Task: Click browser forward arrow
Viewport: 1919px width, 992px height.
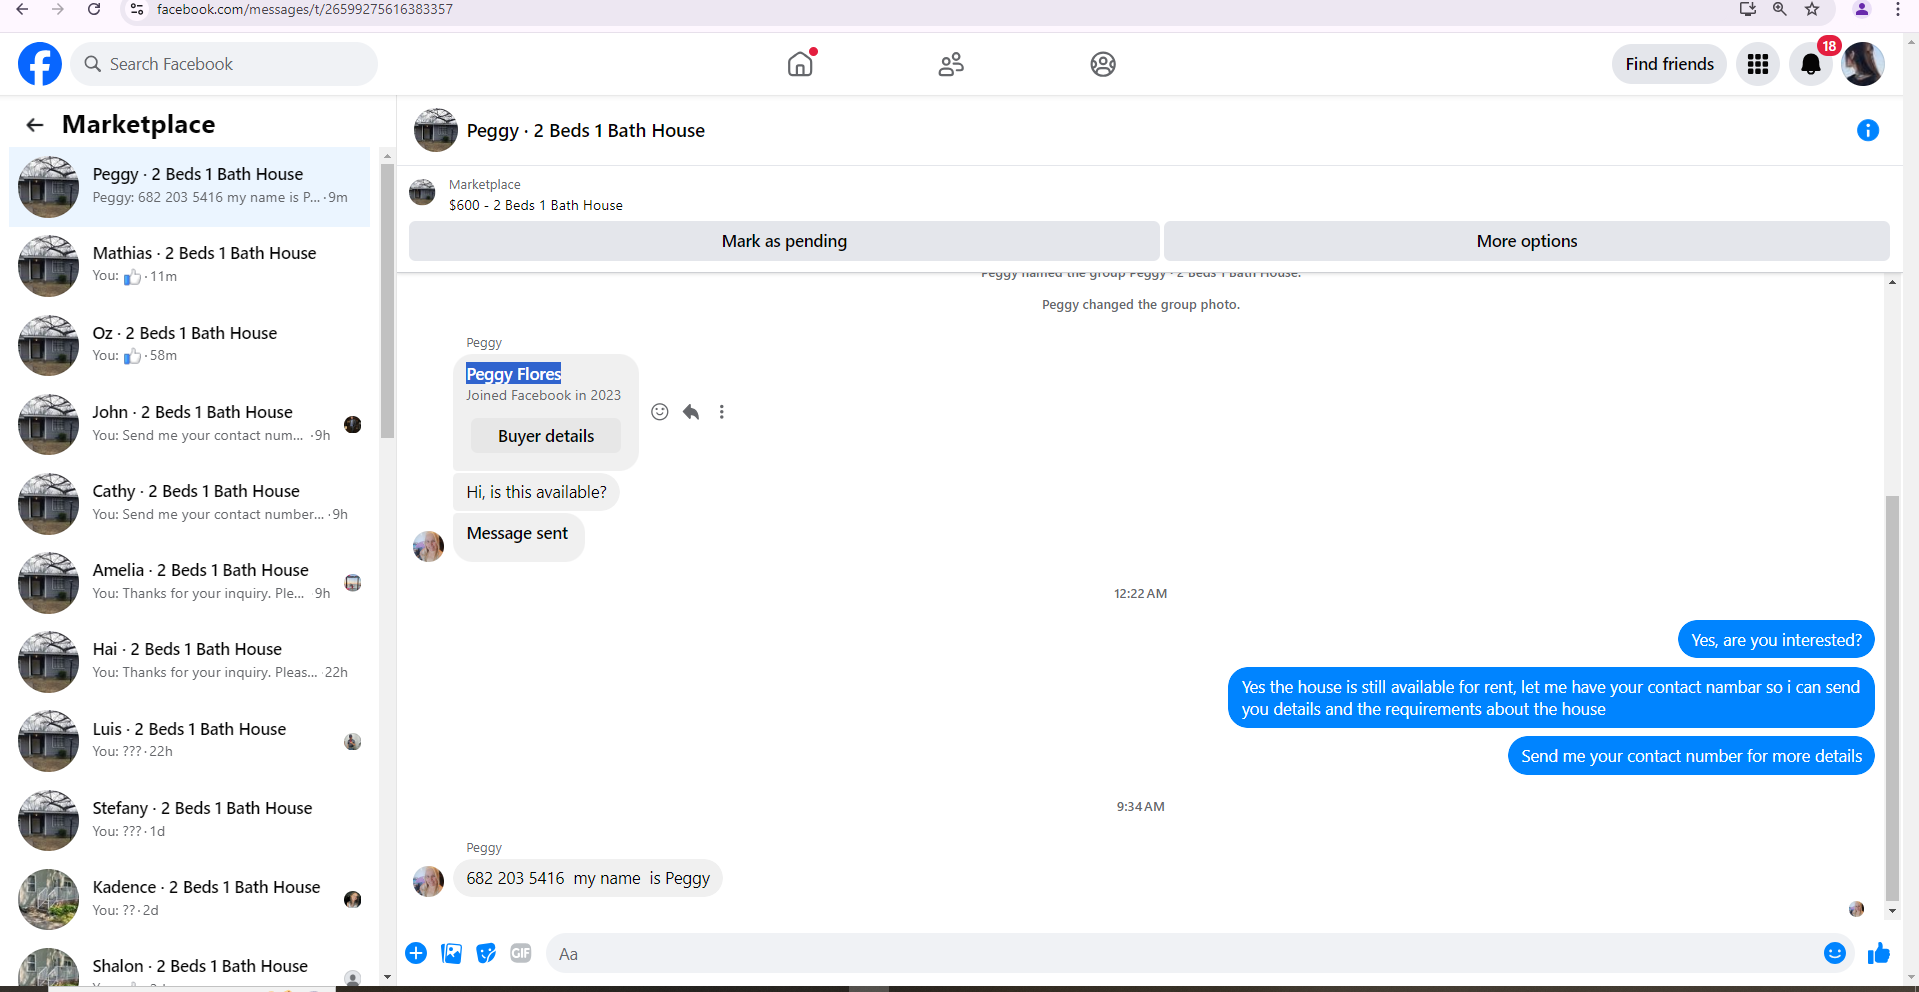Action: [x=58, y=9]
